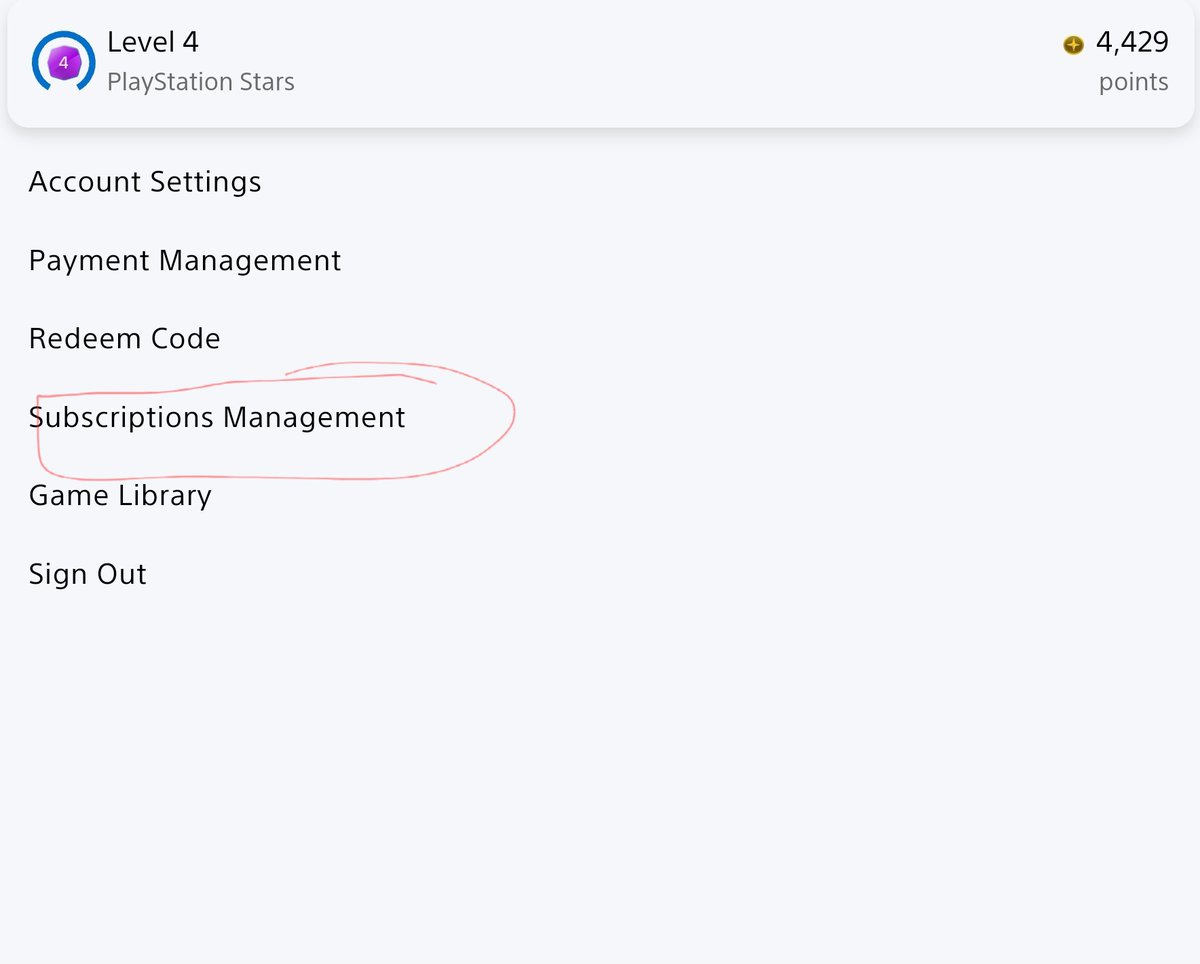Screen dimensions: 1200x964
Task: Open Account Settings
Action: [145, 182]
